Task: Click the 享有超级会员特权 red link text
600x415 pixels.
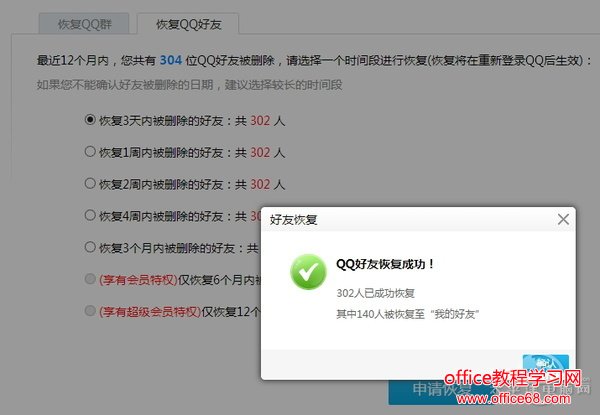Action: 150,312
